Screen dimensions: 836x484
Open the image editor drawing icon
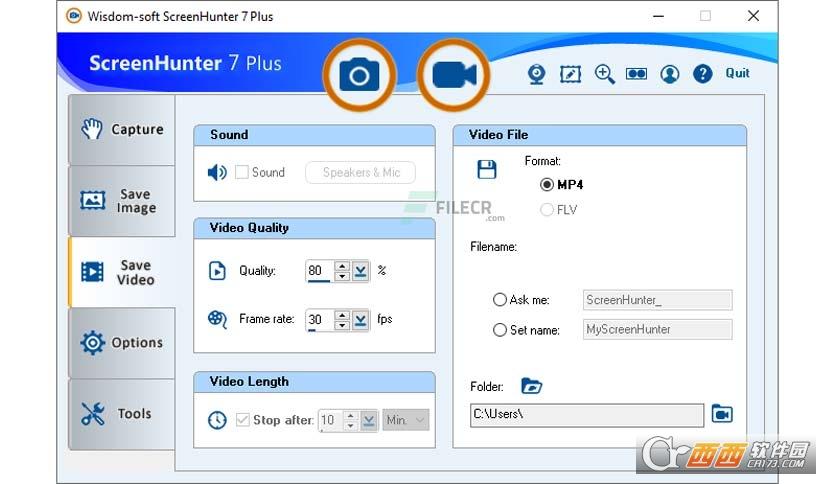[x=570, y=74]
